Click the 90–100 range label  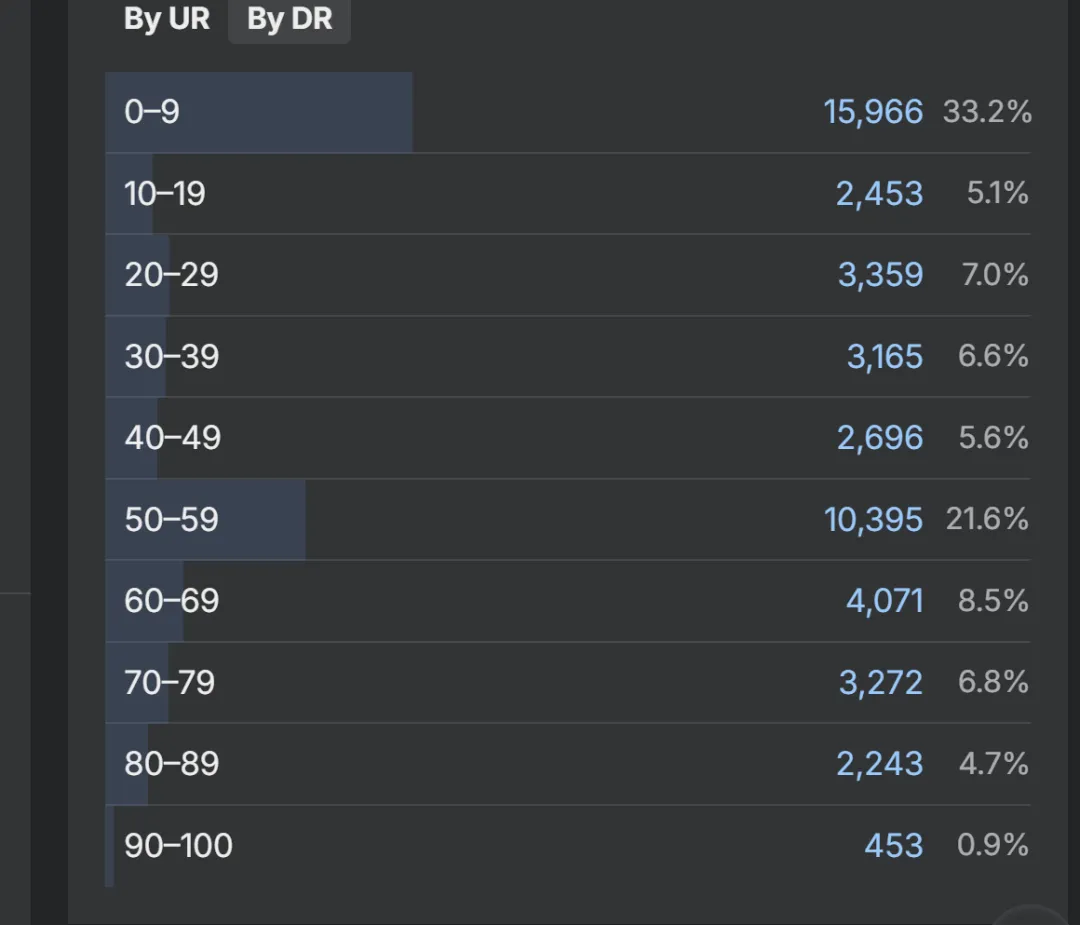178,845
